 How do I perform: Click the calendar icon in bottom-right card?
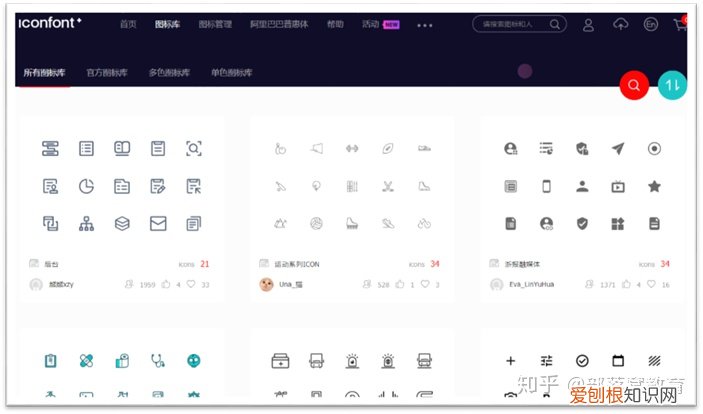click(618, 361)
